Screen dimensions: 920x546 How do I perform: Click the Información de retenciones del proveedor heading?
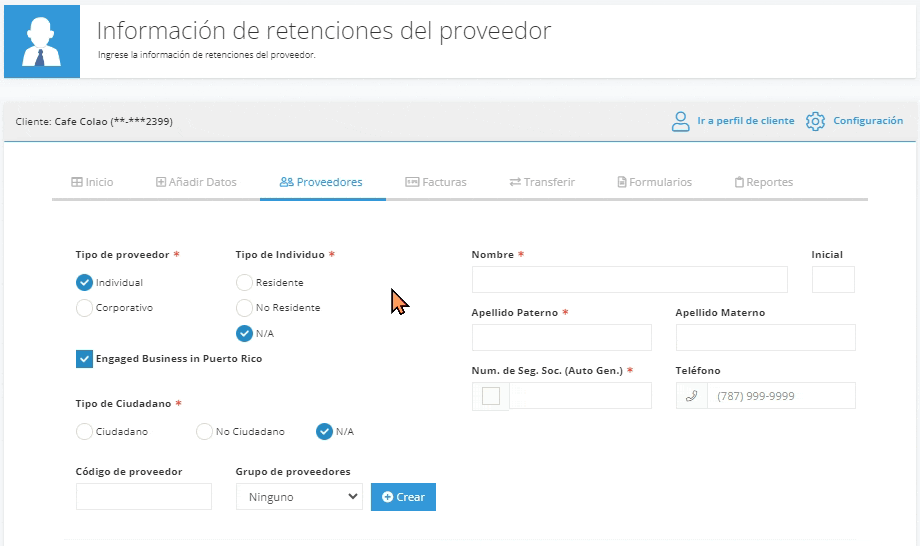pos(324,30)
